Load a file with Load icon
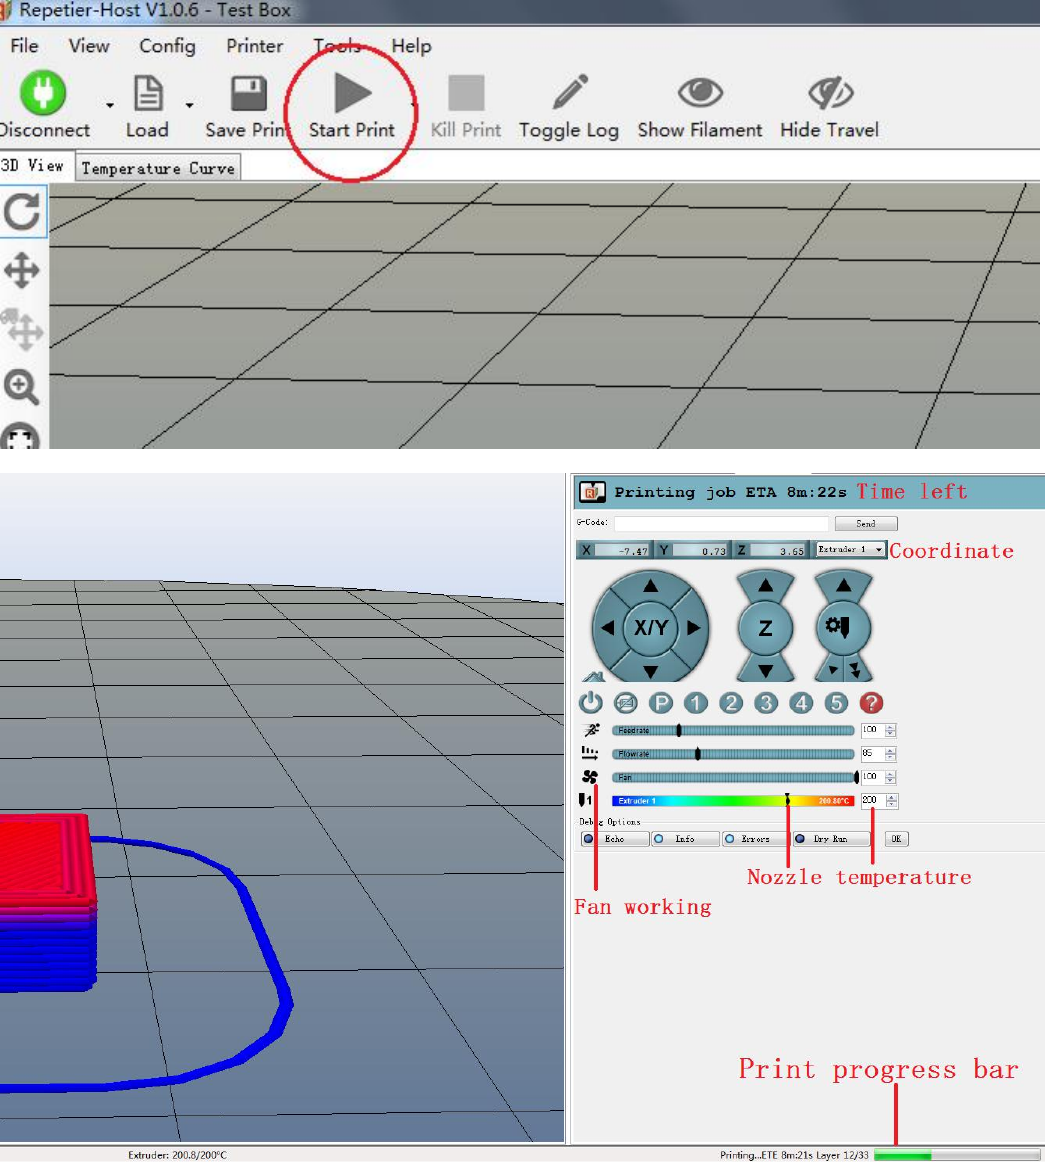 [x=147, y=93]
